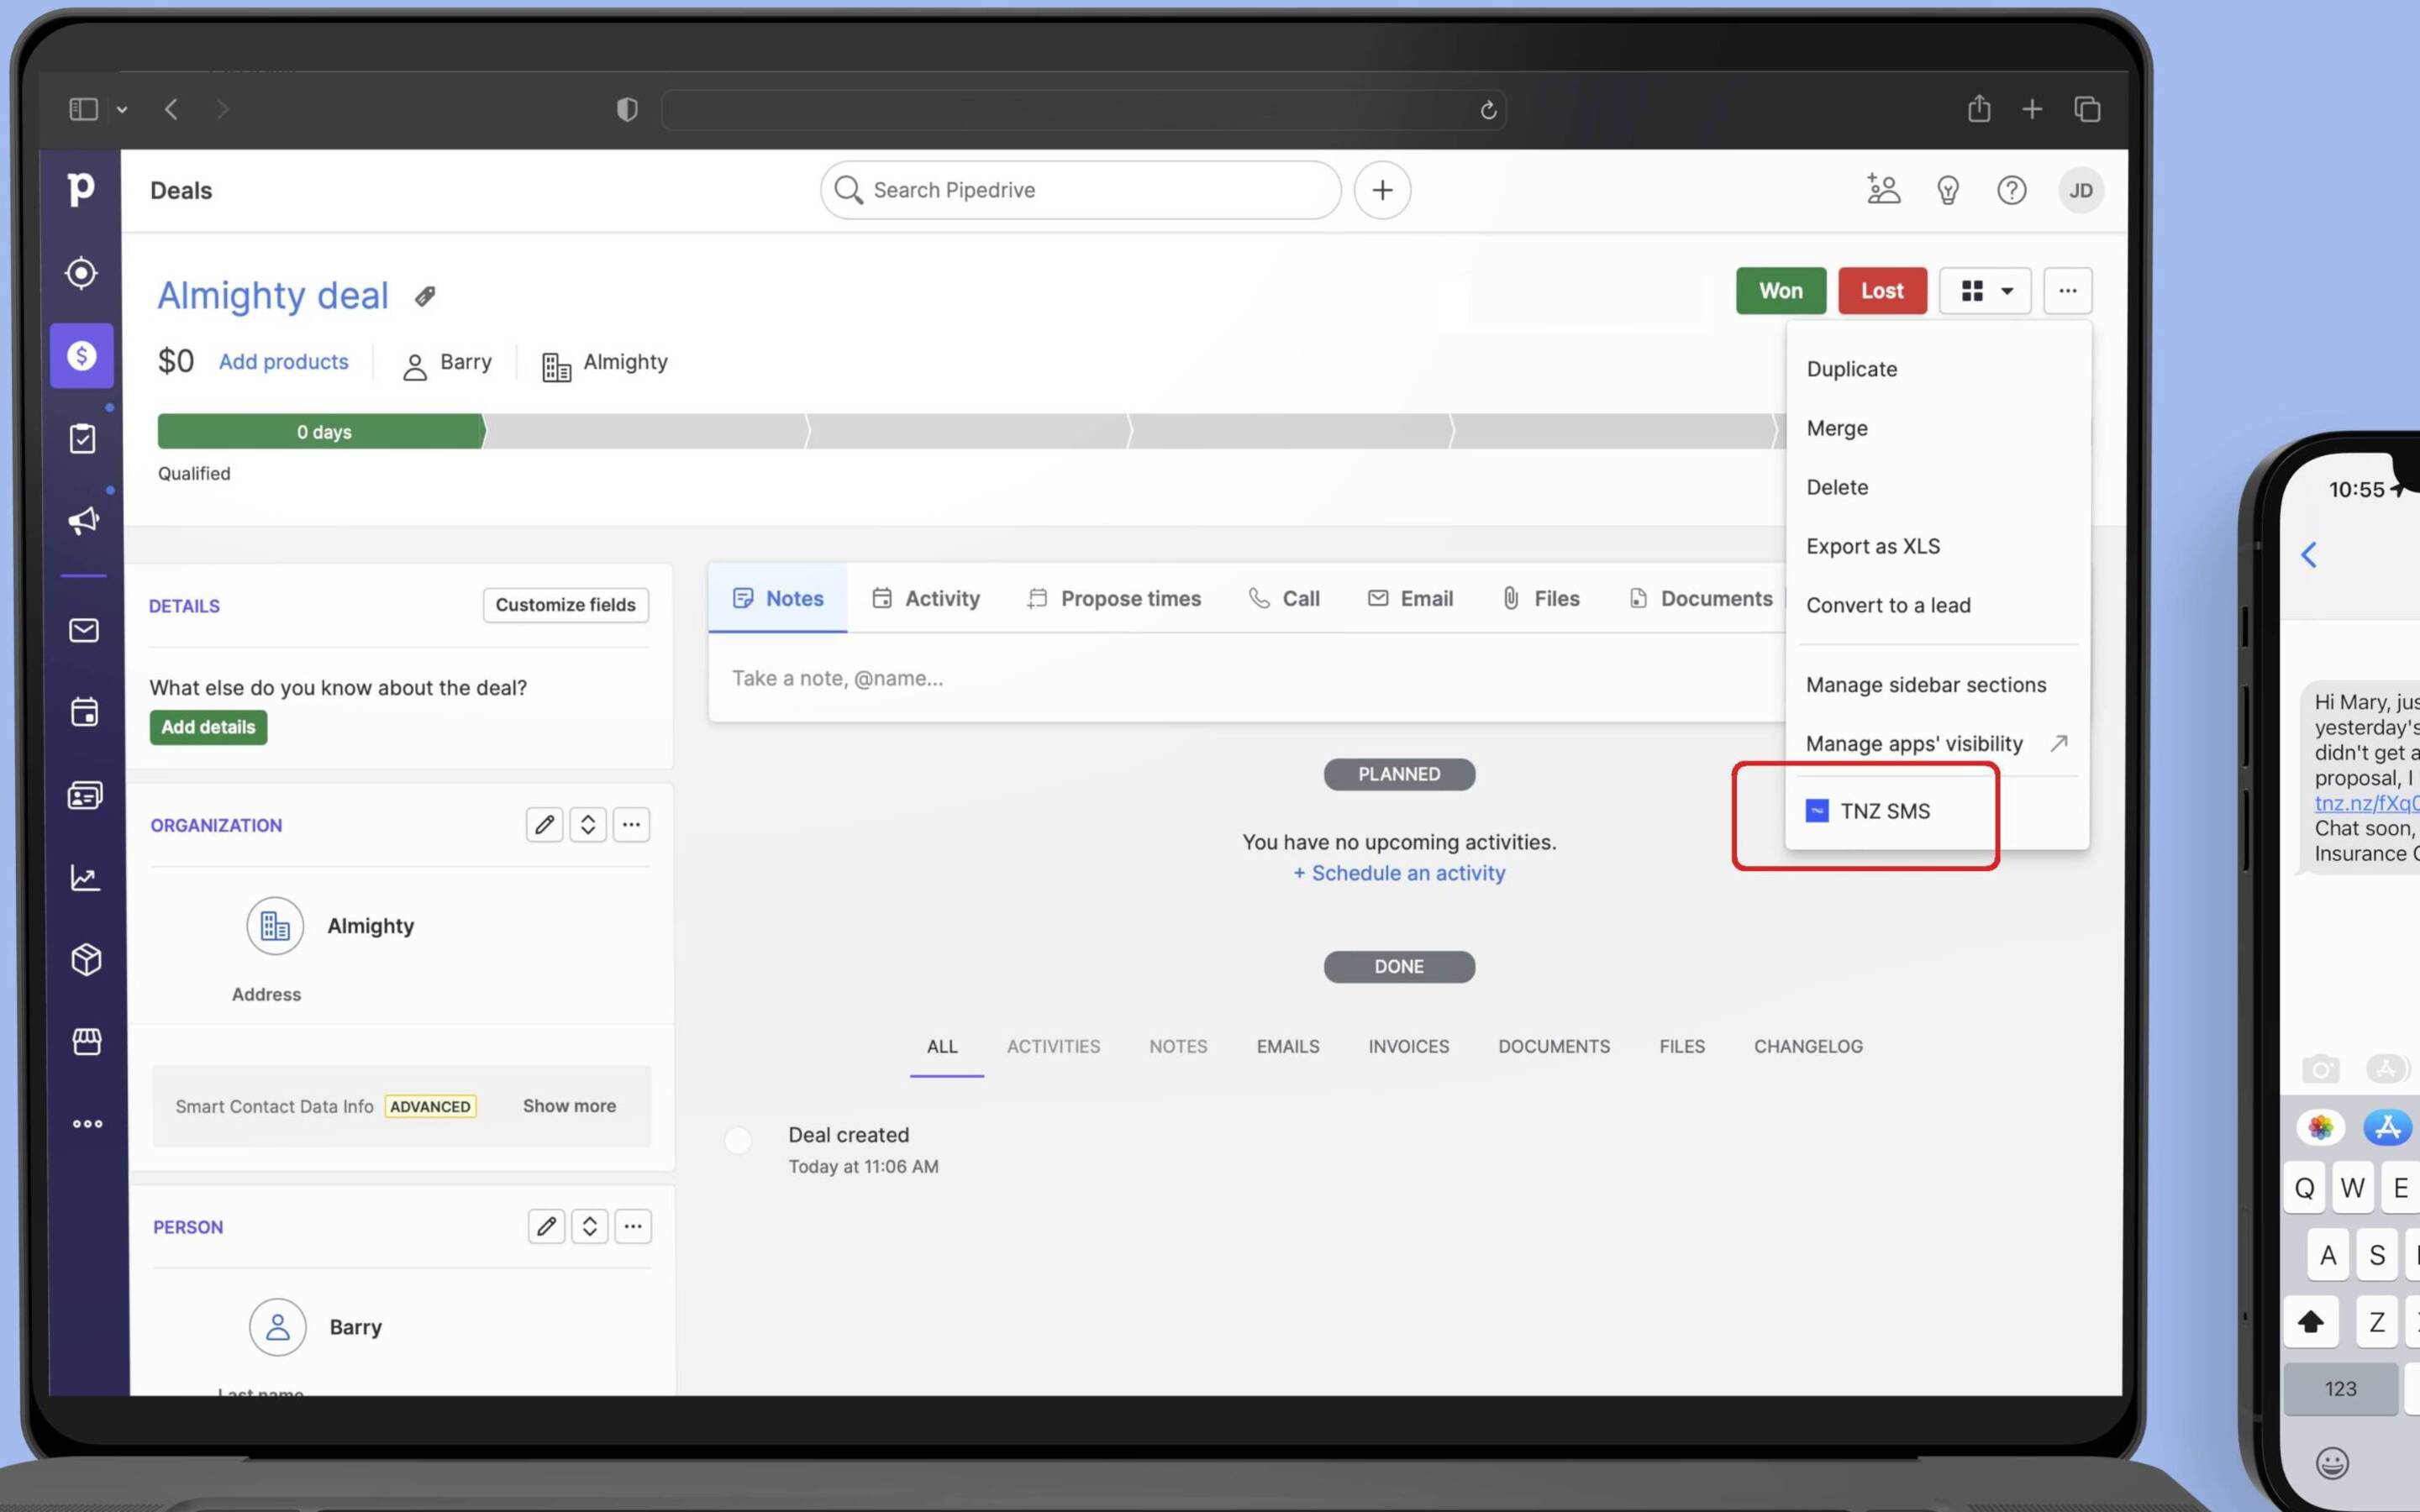This screenshot has width=2420, height=1512.
Task: Open Marketplace storefront icon in sidebar
Action: (87, 1041)
